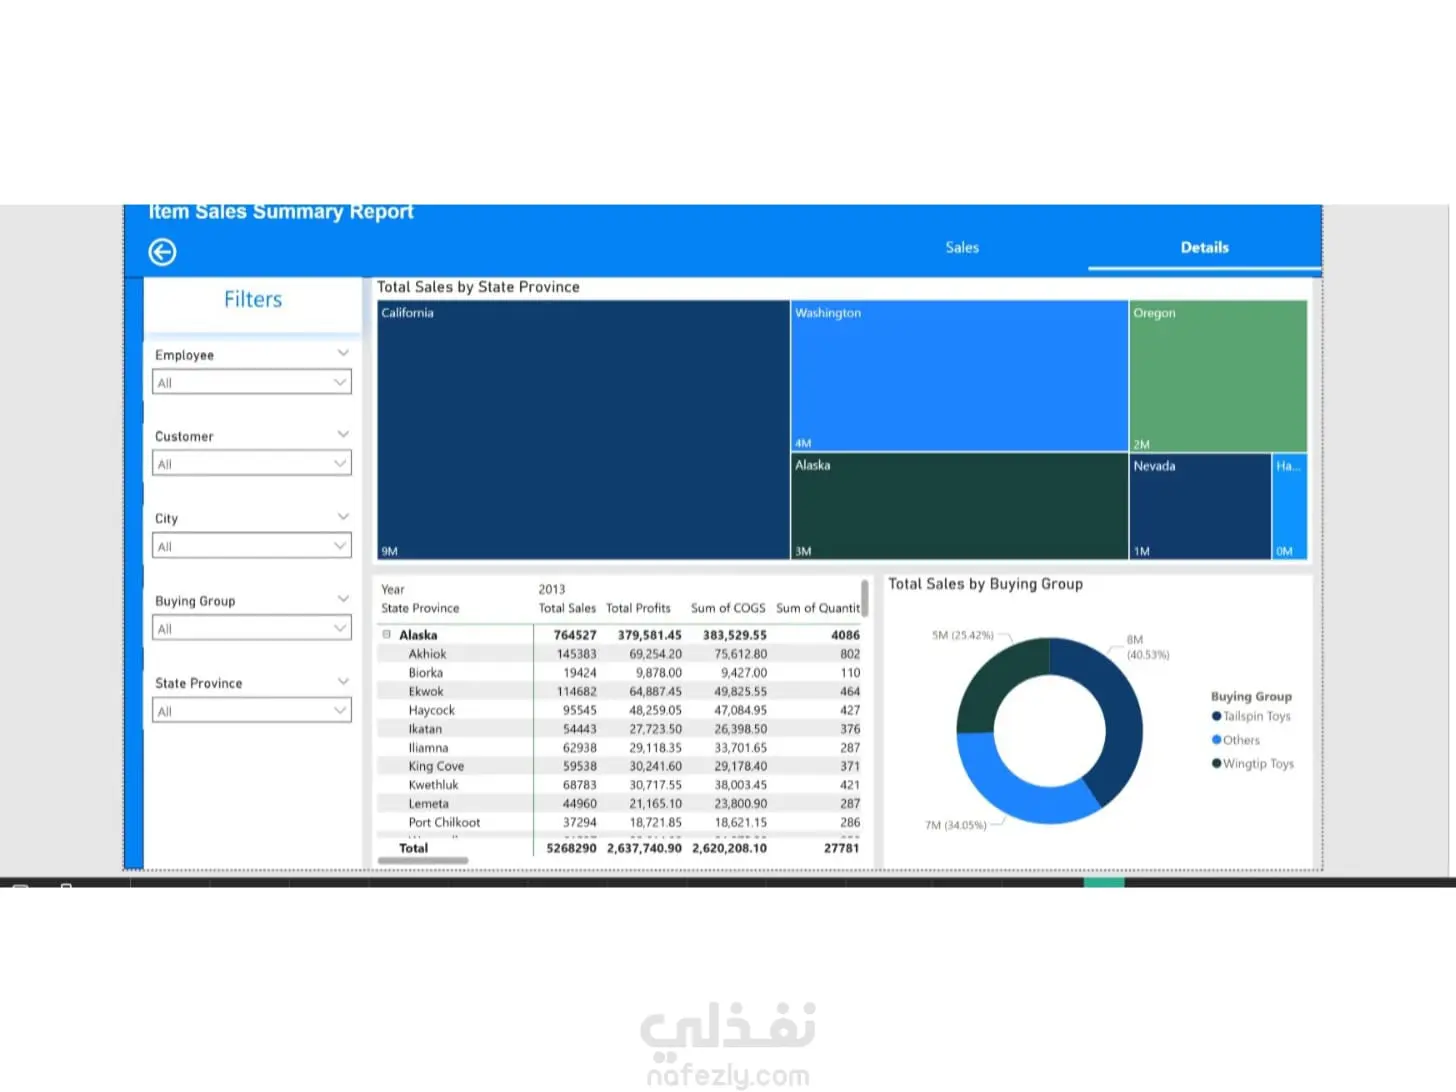This screenshot has height=1092, width=1456.
Task: Sort by the Total Profits column header
Action: point(638,608)
